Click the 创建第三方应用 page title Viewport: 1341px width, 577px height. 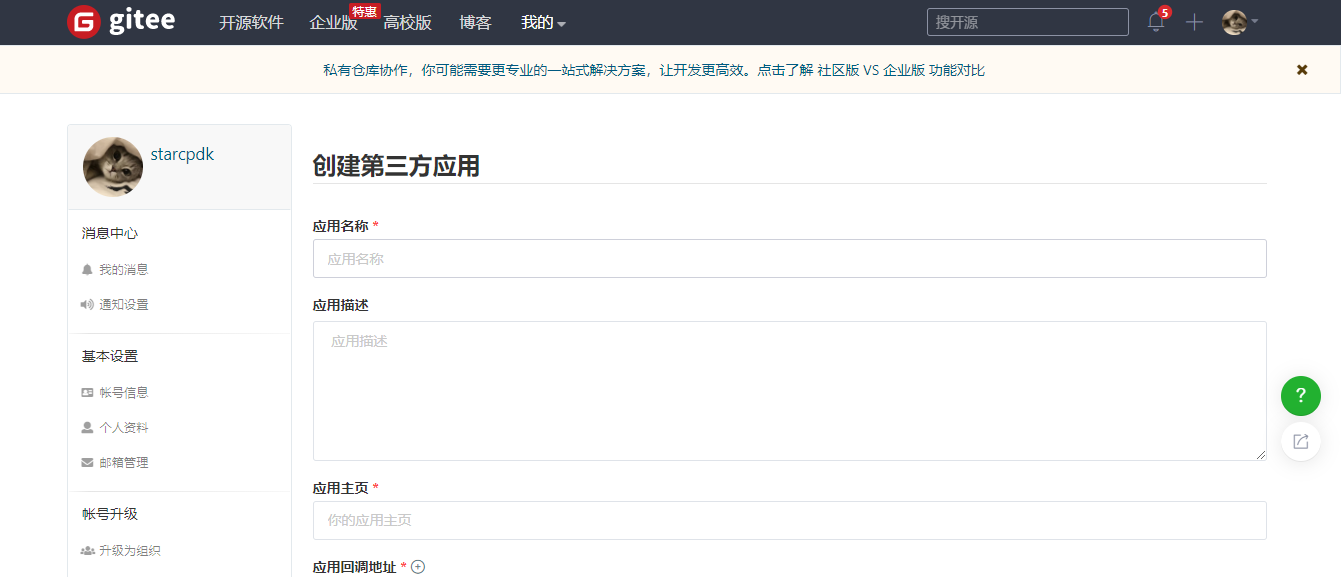(x=396, y=166)
